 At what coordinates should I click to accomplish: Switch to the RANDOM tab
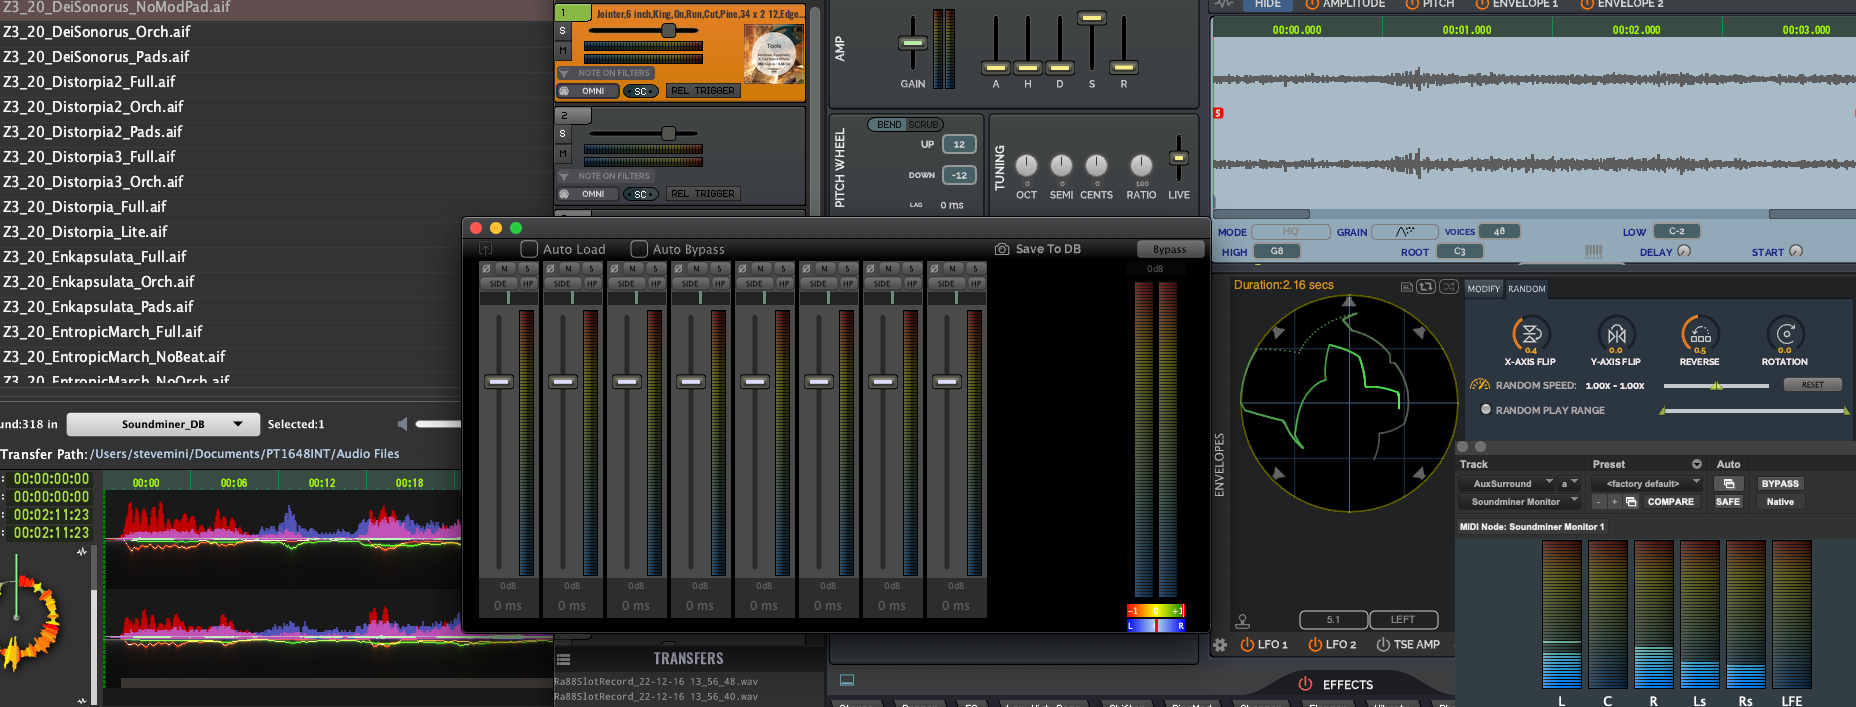click(x=1527, y=289)
